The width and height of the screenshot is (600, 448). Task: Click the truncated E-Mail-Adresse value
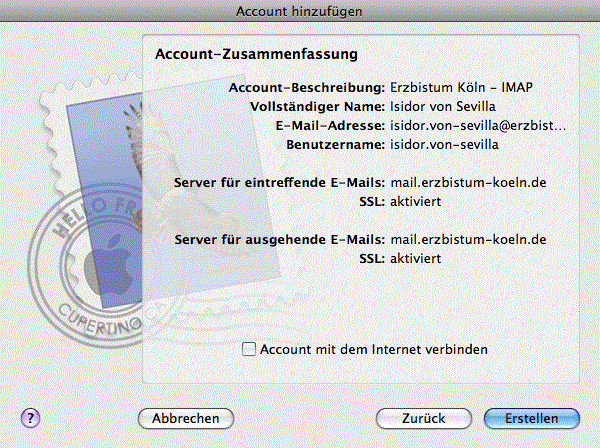pyautogui.click(x=478, y=125)
